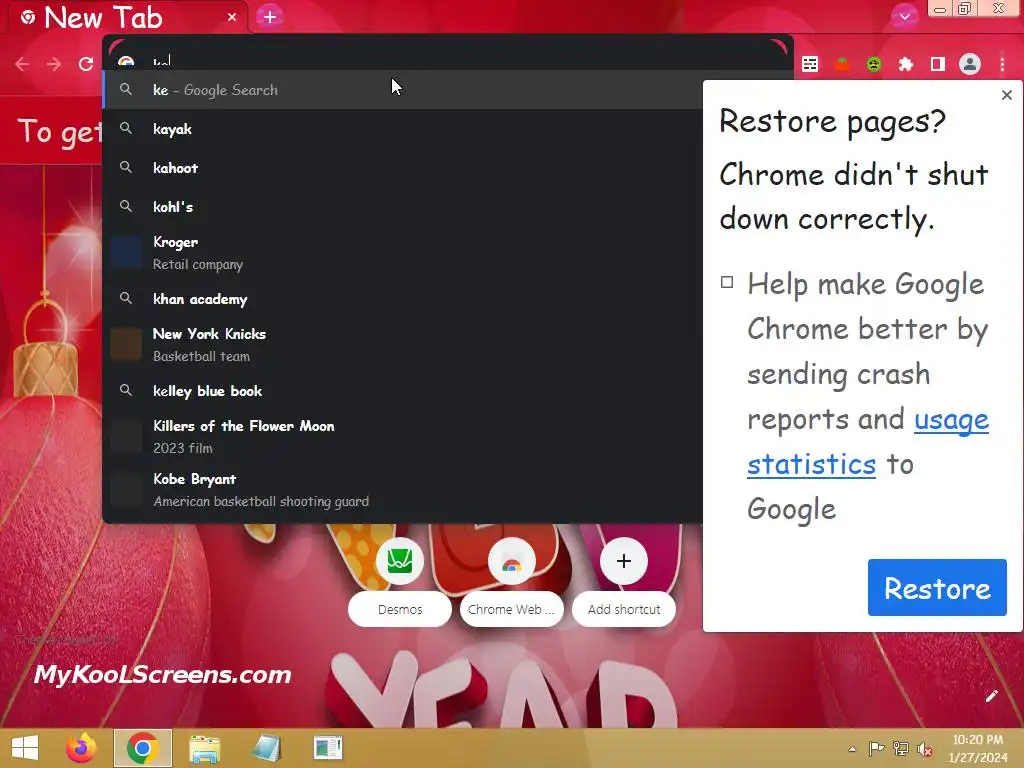Click the green face extension icon
This screenshot has height=768, width=1024.
point(874,64)
